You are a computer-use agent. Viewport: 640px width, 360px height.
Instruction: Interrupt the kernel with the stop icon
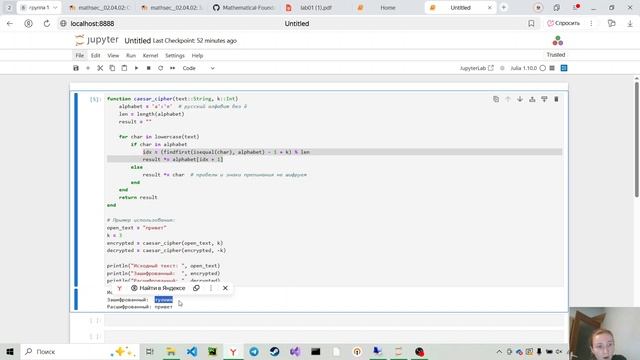[x=149, y=68]
